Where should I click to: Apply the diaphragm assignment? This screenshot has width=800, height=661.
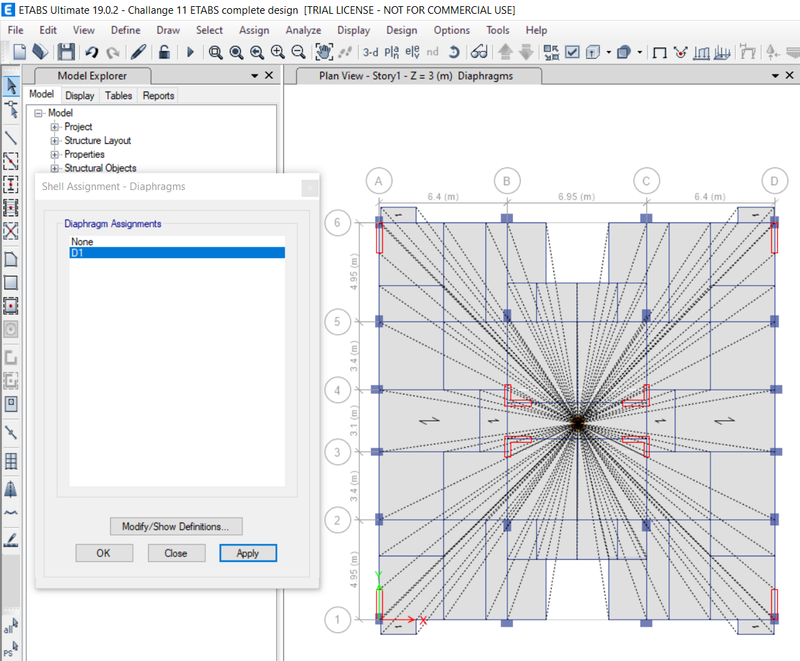click(247, 552)
